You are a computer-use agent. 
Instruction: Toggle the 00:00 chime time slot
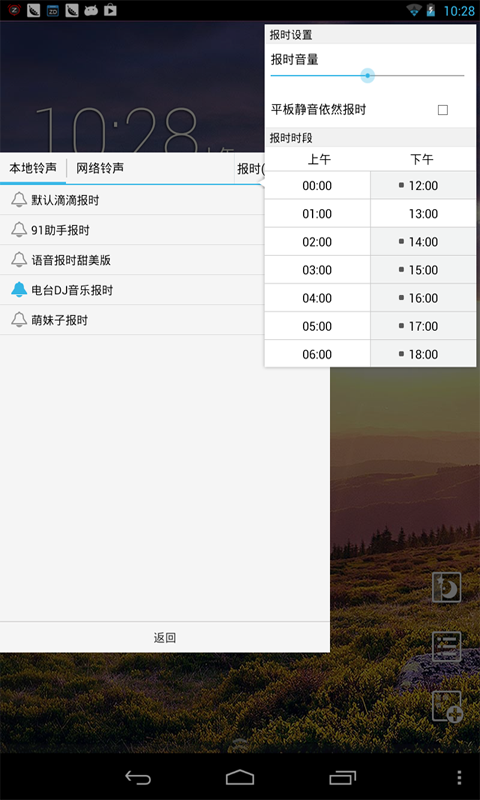click(317, 185)
